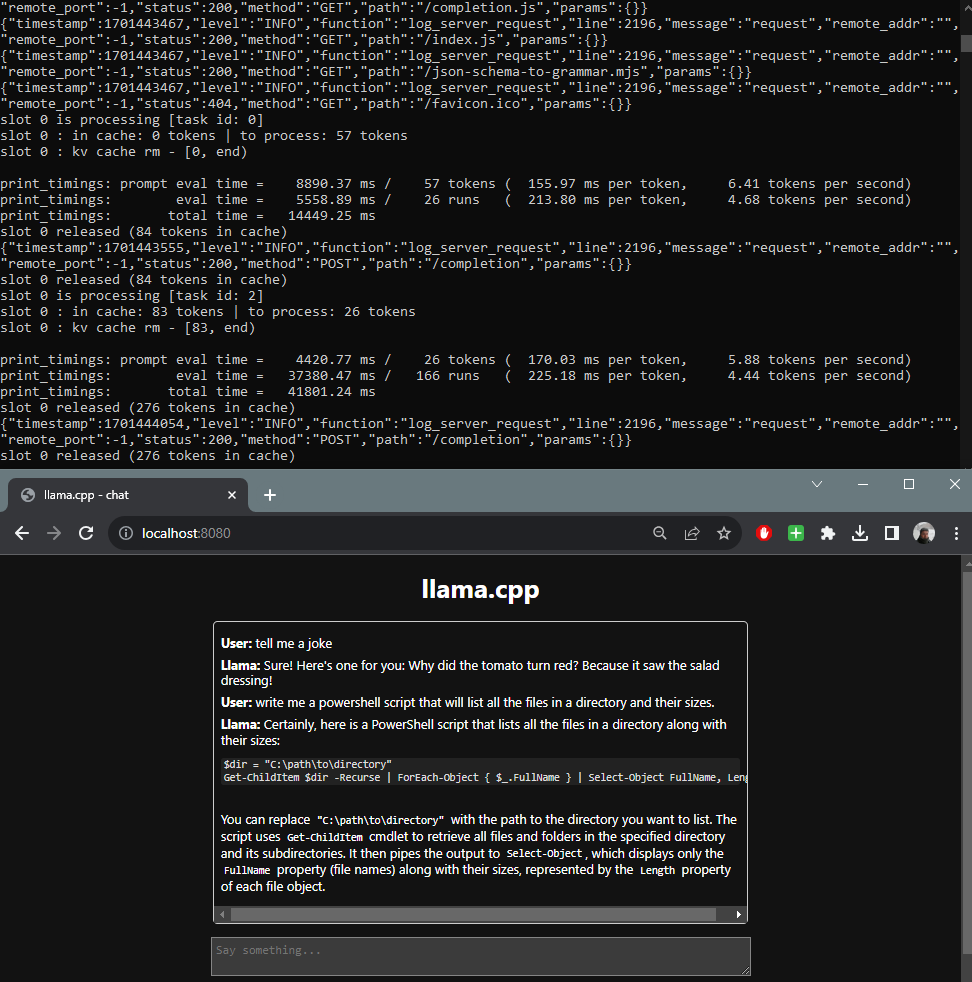This screenshot has width=972, height=982.
Task: Click "Certainly, here is a PowerShell script" reply
Action: (x=473, y=732)
